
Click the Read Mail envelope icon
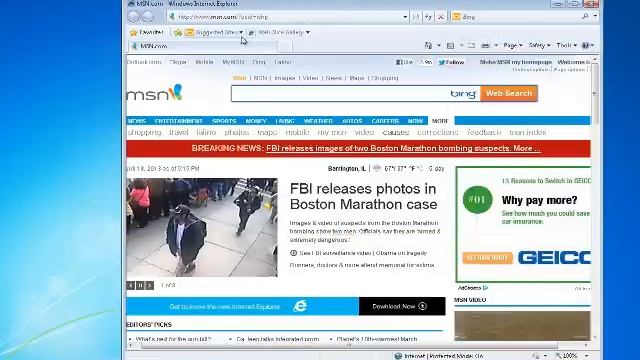pos(471,45)
